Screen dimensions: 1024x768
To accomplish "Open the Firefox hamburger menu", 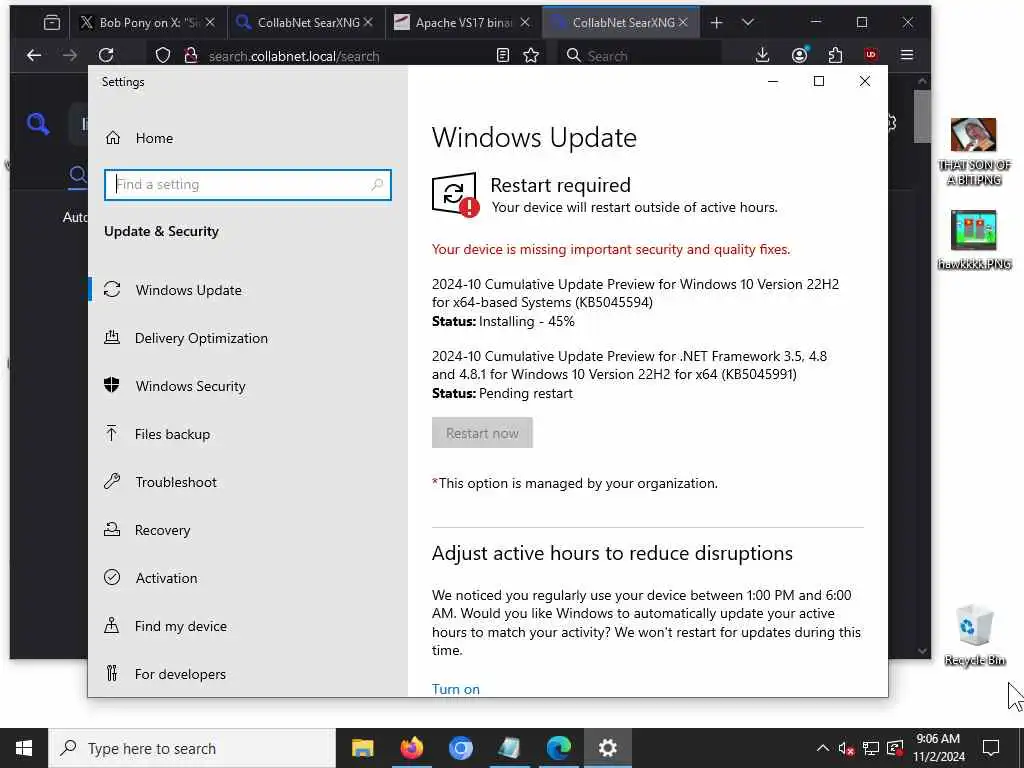I will pos(907,56).
